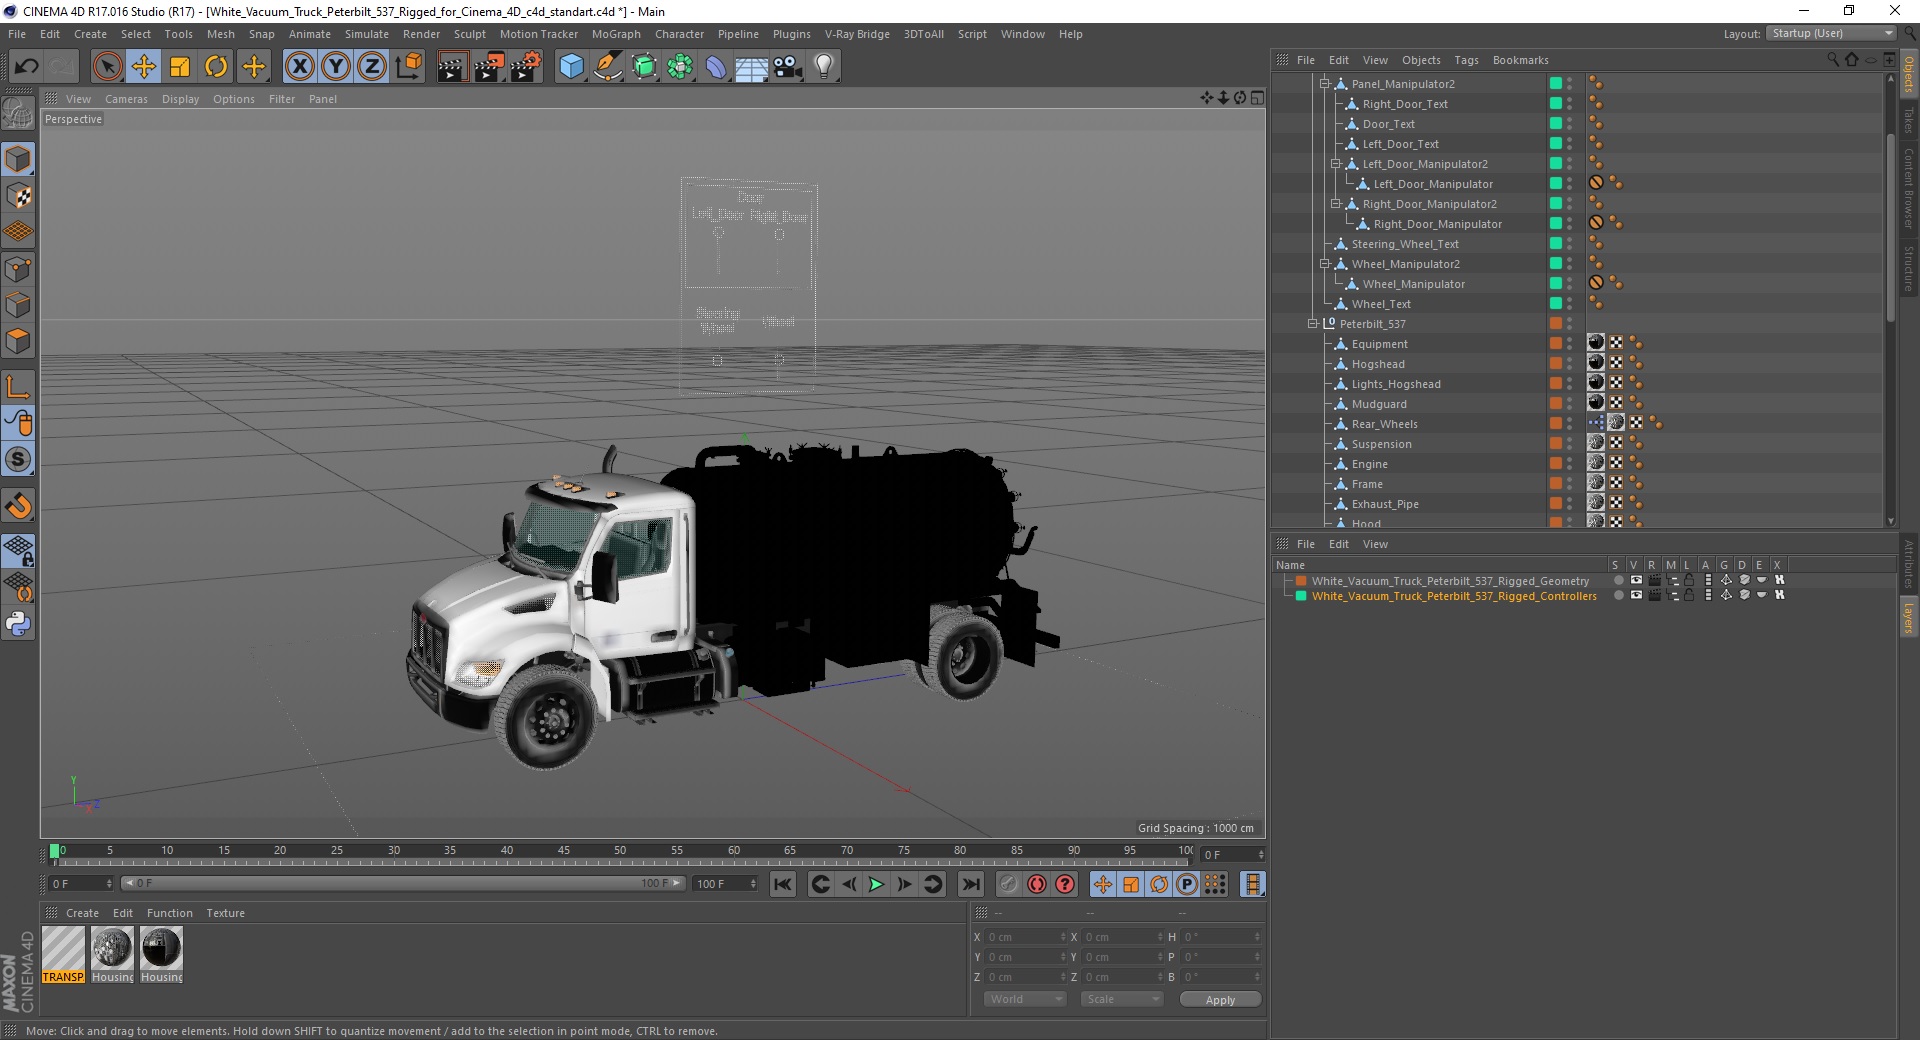Select the second Housing material thumbnail
Image resolution: width=1920 pixels, height=1040 pixels.
(161, 955)
